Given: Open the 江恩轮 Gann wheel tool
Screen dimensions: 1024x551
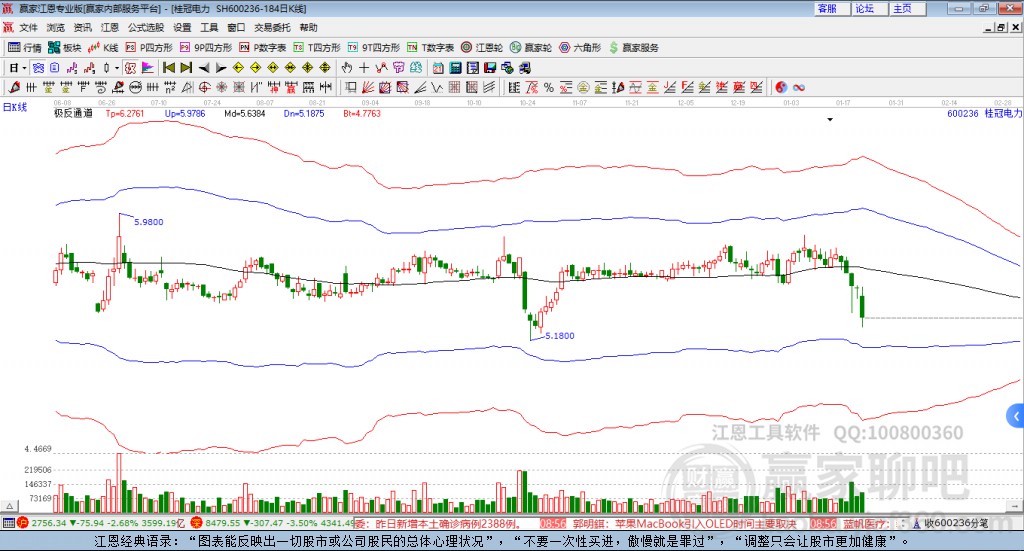Looking at the screenshot, I should pos(483,47).
